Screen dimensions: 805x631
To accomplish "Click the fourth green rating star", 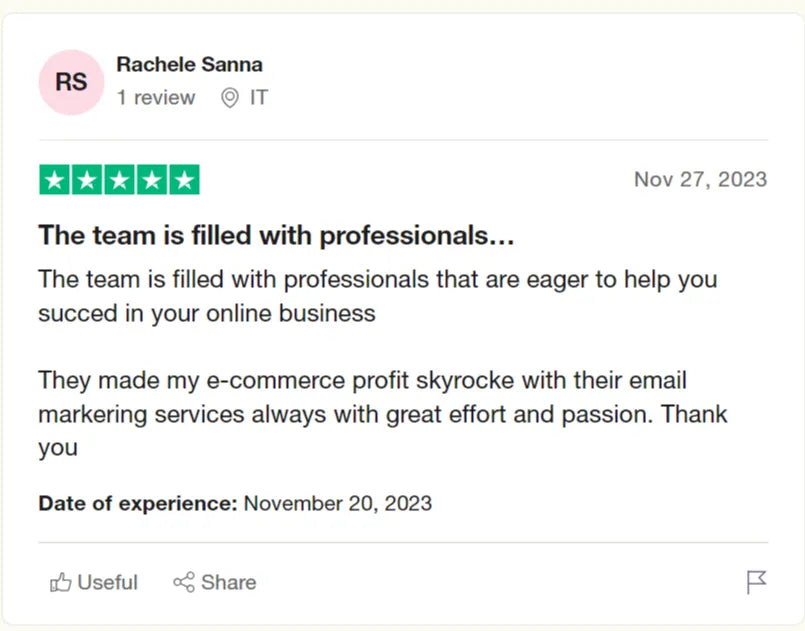I will click(x=151, y=180).
